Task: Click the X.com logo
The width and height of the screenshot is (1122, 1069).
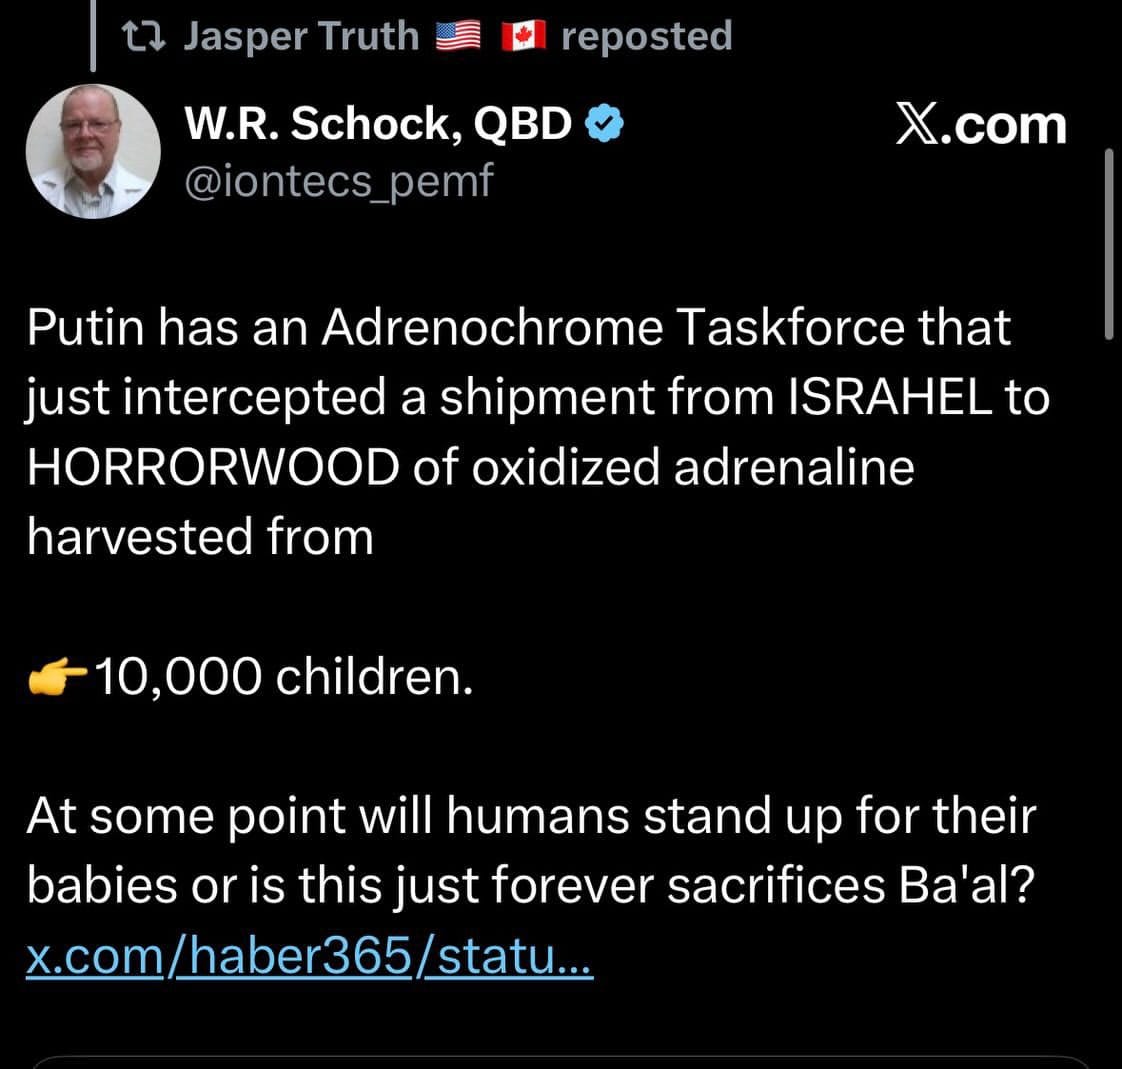Action: [x=980, y=126]
